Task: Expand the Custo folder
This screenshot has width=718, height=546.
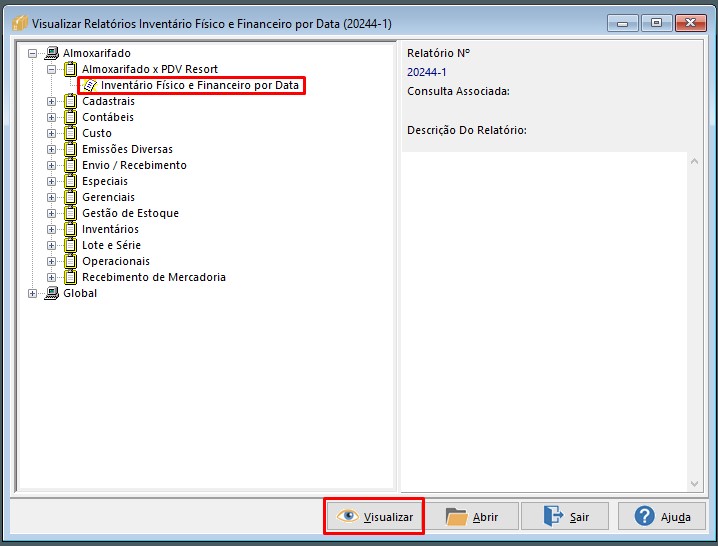Action: click(51, 134)
